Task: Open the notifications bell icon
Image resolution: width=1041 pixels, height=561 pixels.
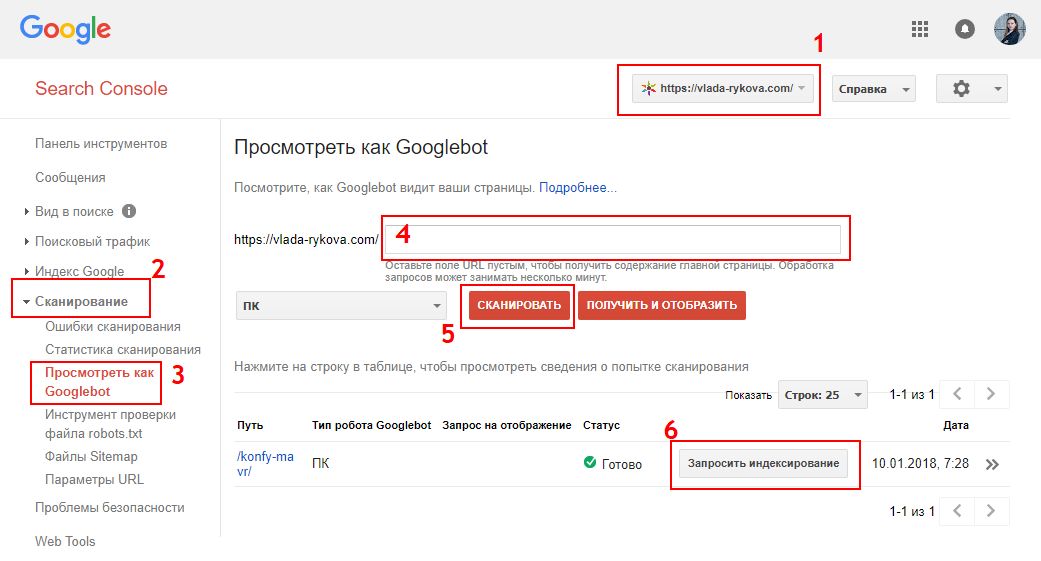Action: 964,29
